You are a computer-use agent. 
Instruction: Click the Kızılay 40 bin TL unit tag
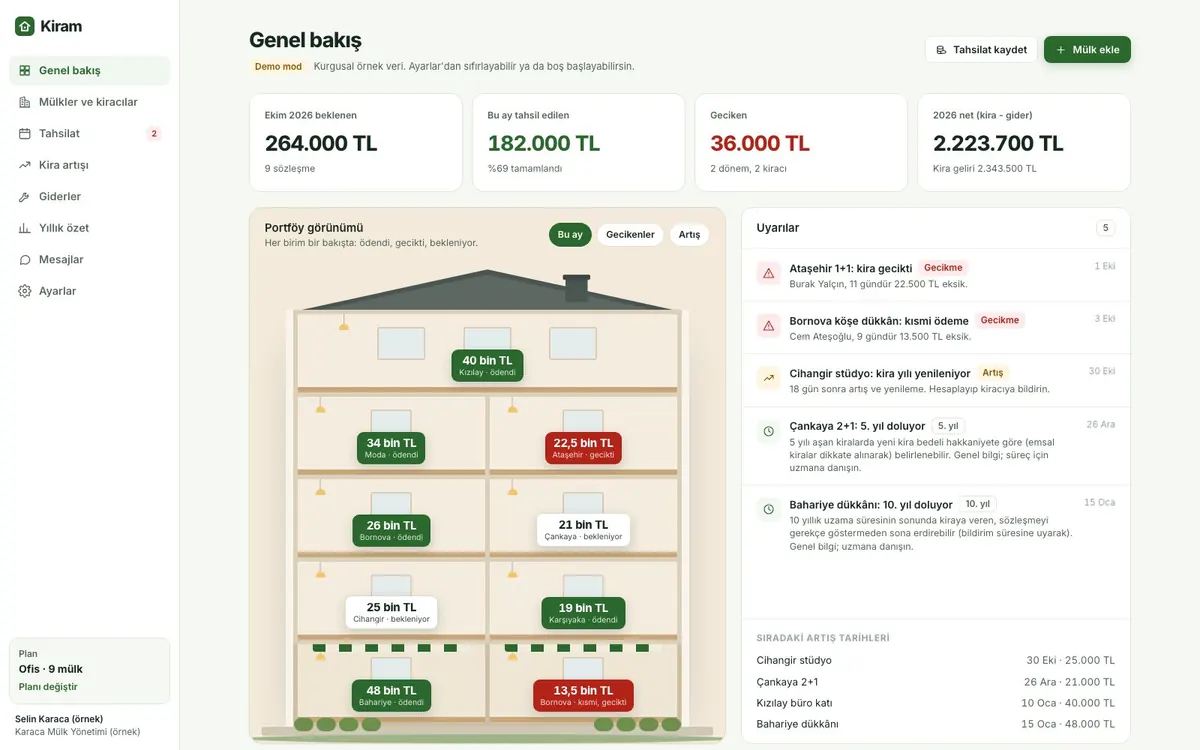click(x=487, y=366)
